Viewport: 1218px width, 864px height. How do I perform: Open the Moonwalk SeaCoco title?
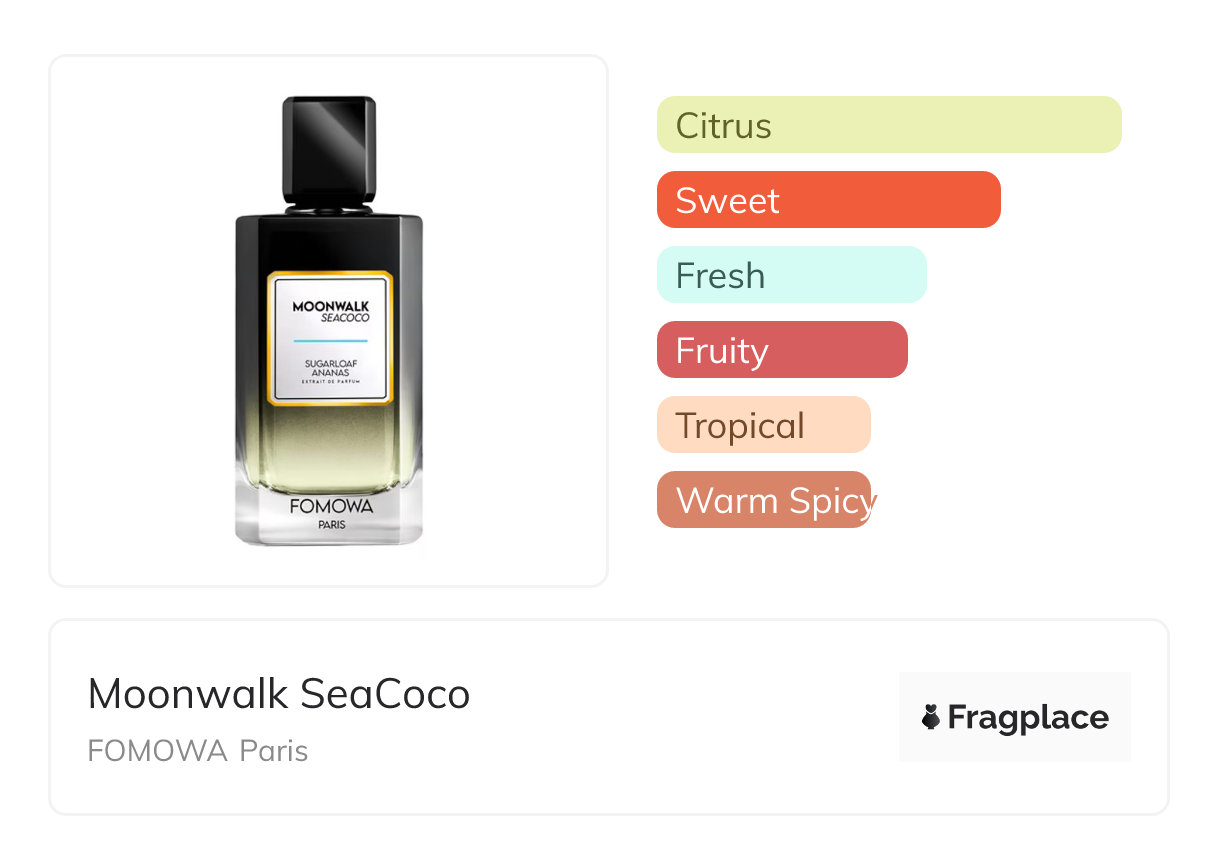(279, 694)
